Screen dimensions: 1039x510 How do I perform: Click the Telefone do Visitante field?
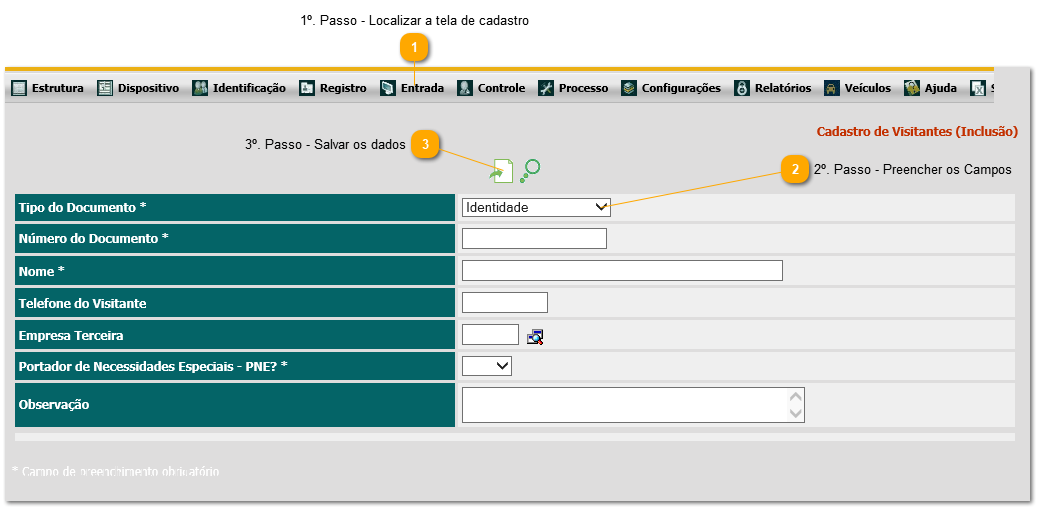(505, 302)
